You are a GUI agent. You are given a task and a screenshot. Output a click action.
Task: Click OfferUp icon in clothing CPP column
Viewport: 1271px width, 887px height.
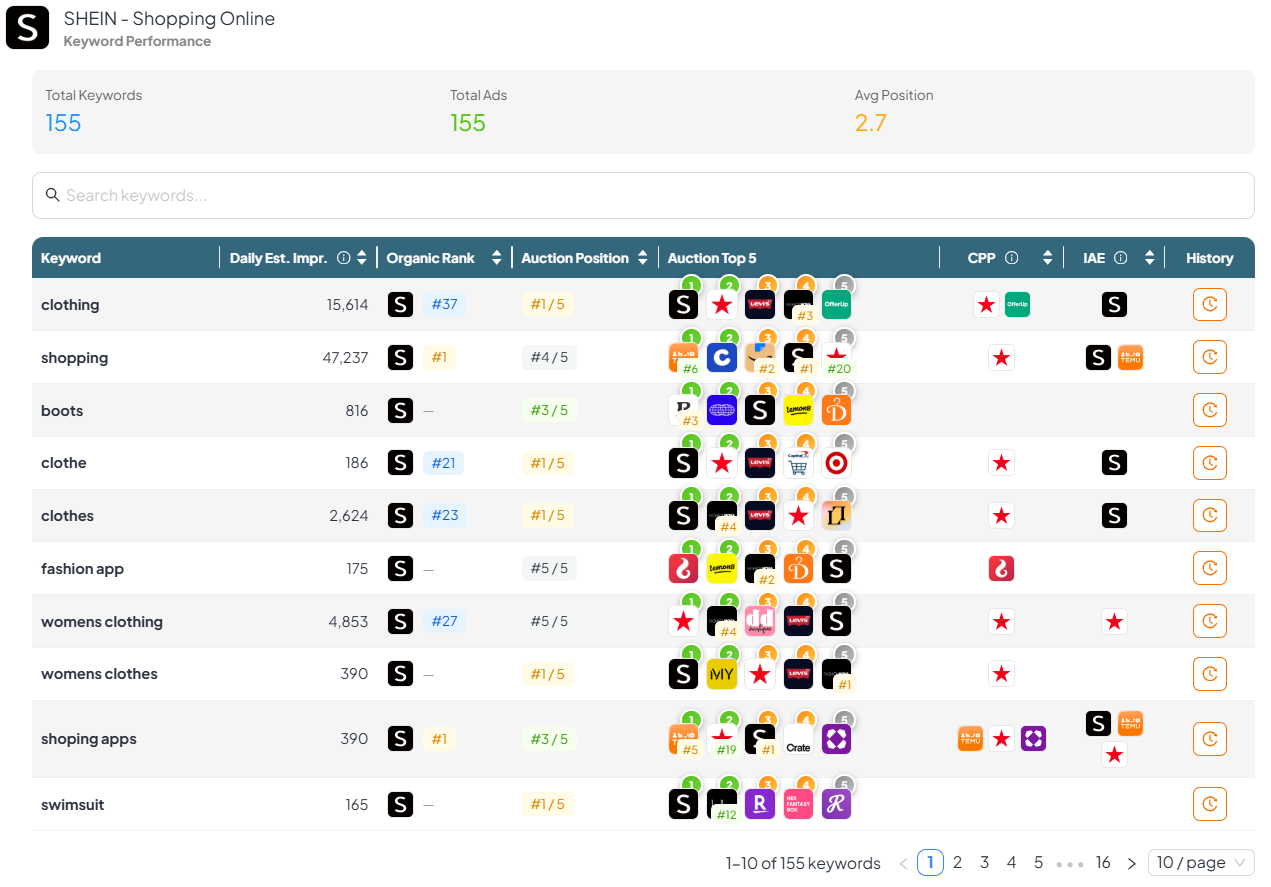pos(1017,304)
